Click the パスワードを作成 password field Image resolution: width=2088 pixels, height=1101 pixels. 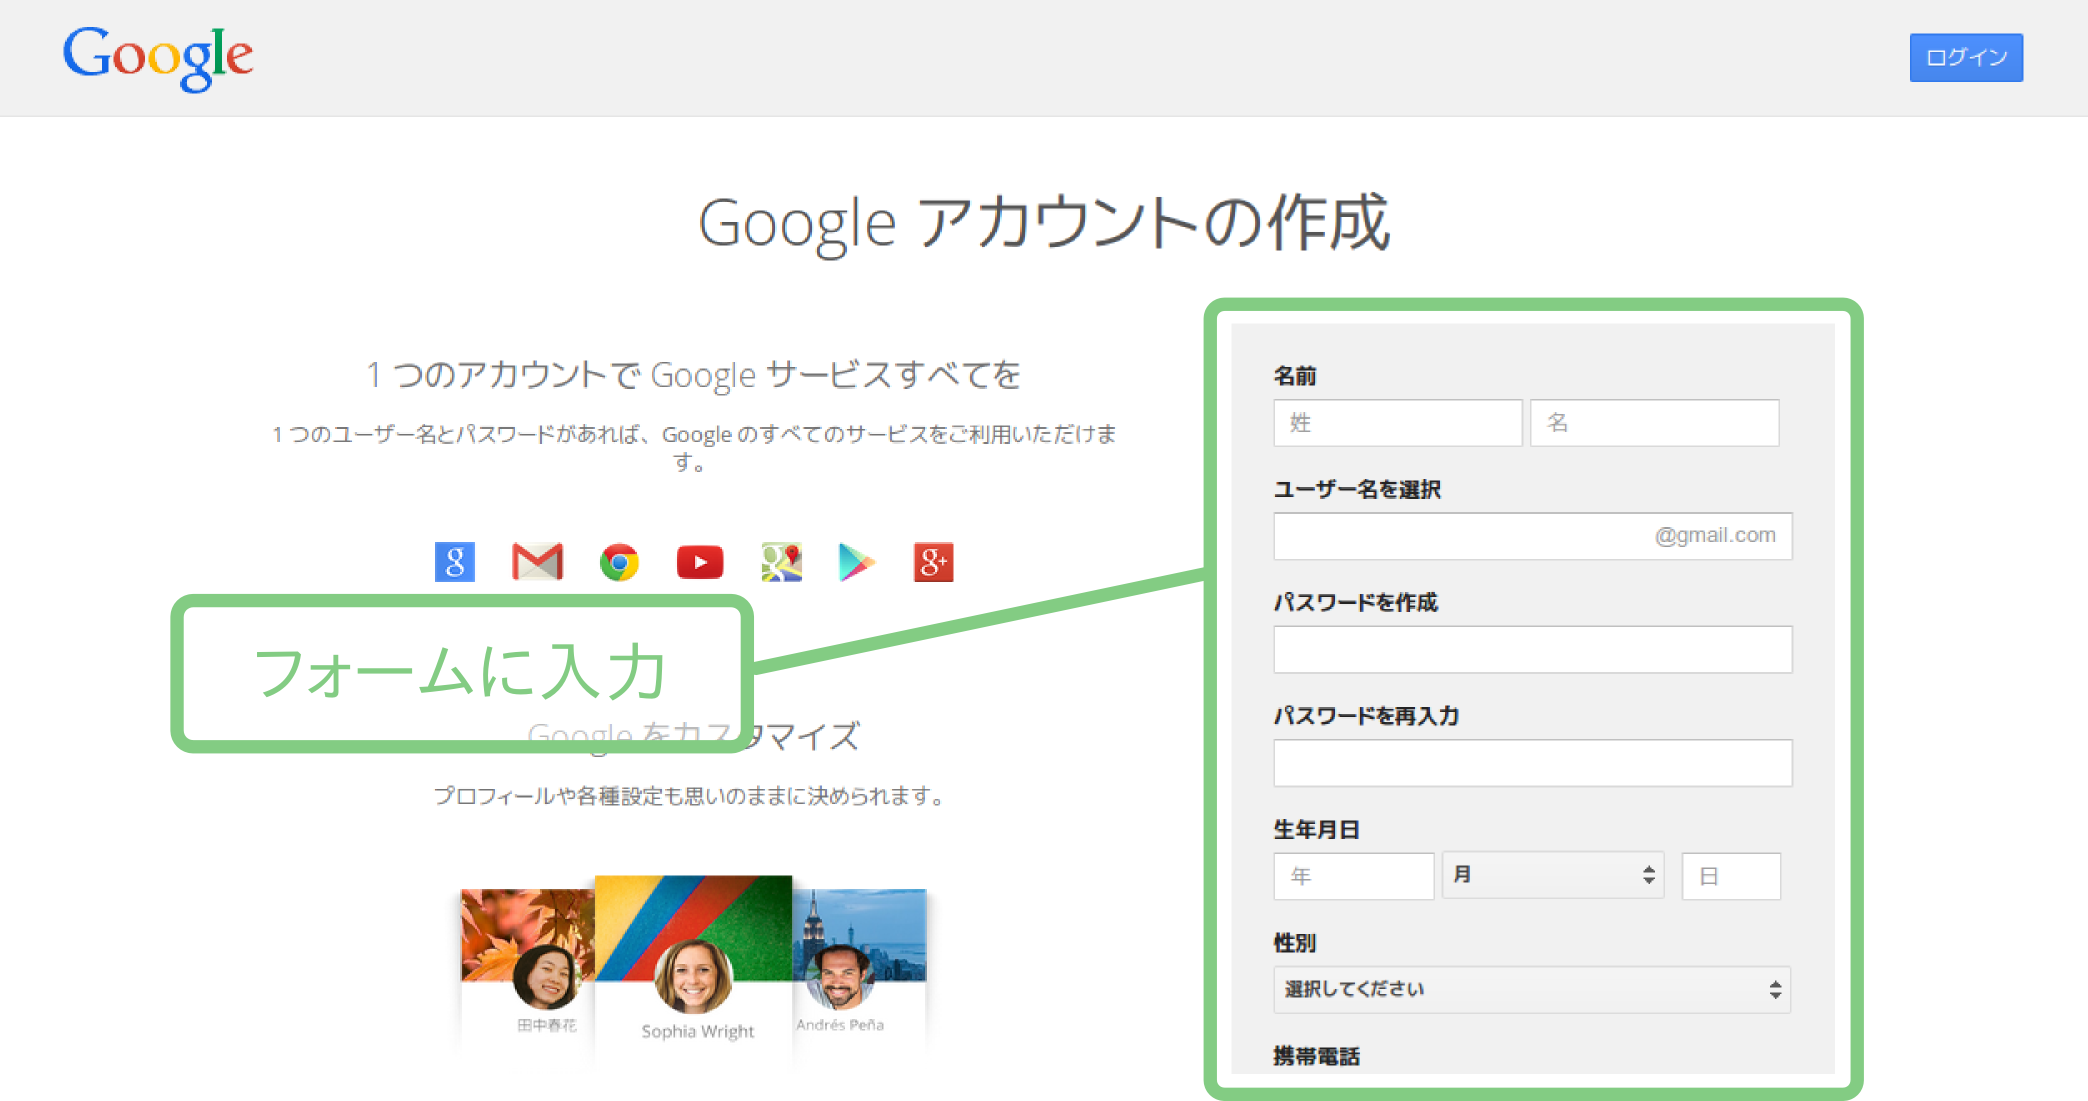point(1533,649)
